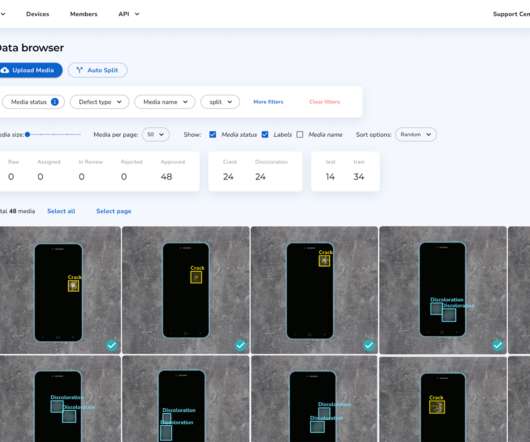Adjust the Media size slider handle
This screenshot has width=530, height=442.
pyautogui.click(x=27, y=134)
